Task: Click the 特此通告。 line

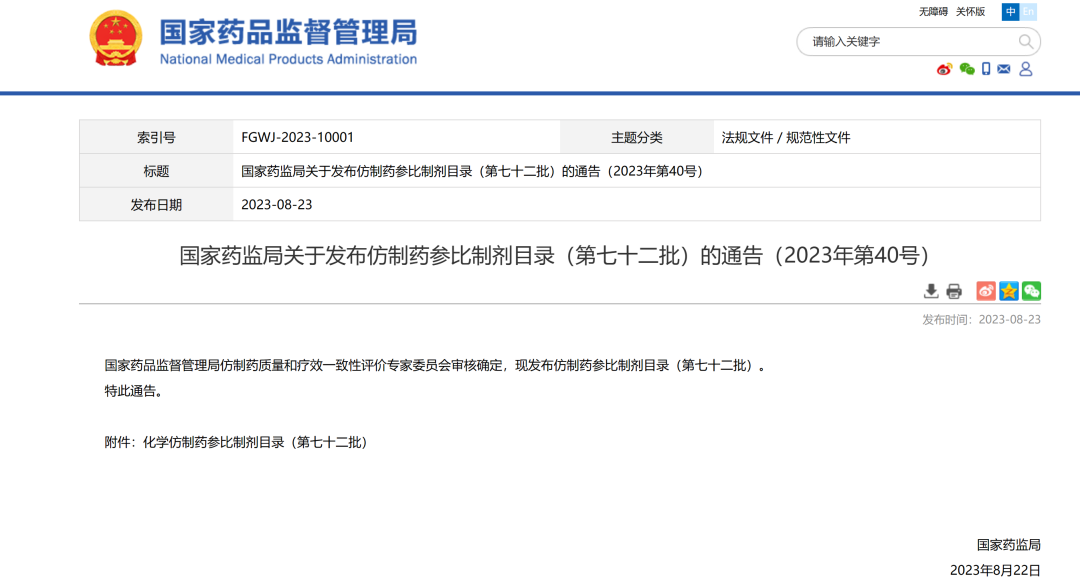Action: tap(135, 391)
